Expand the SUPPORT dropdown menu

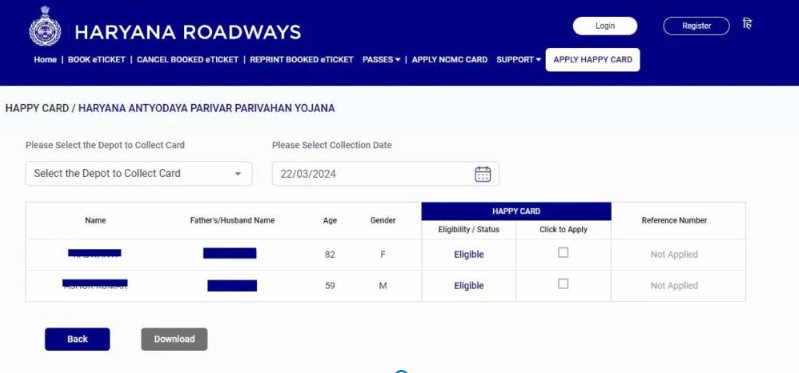tap(518, 60)
